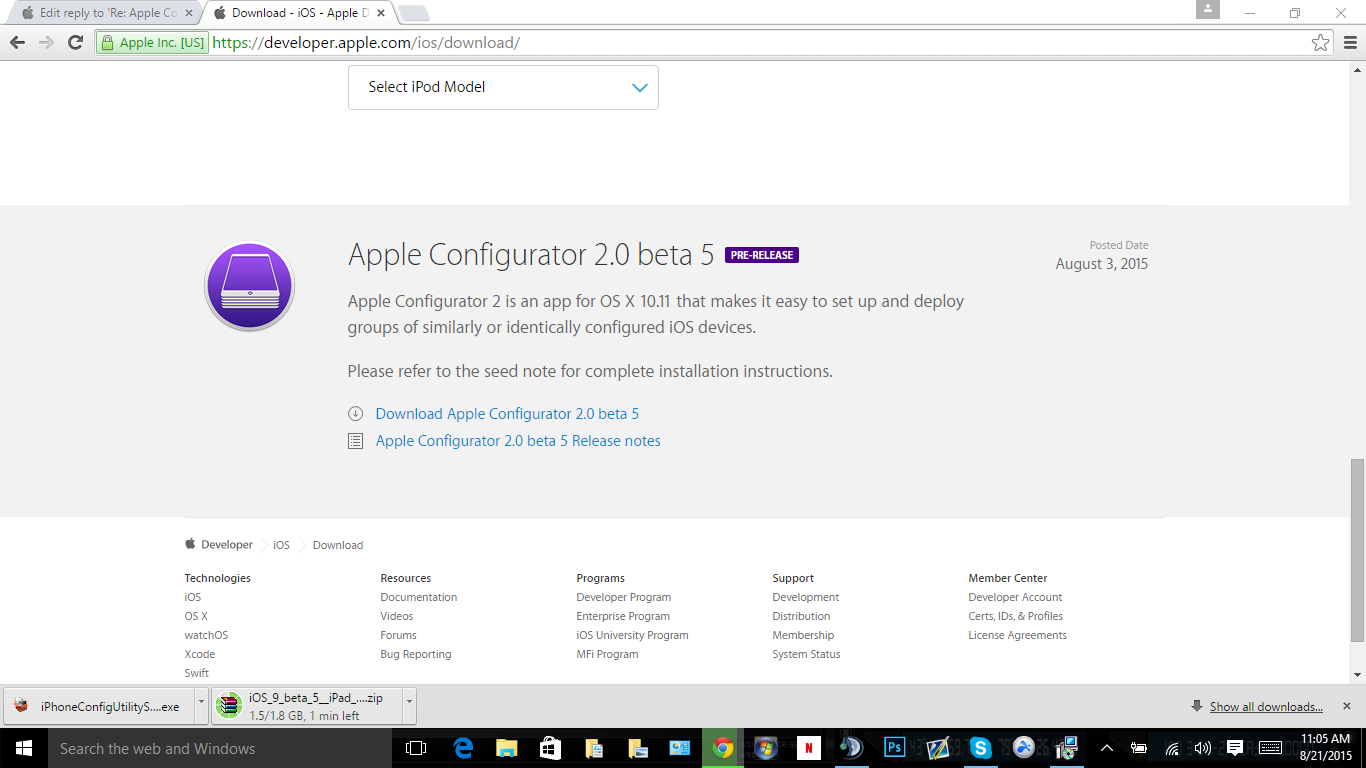
Task: Open the Documentation footer link
Action: coord(418,597)
